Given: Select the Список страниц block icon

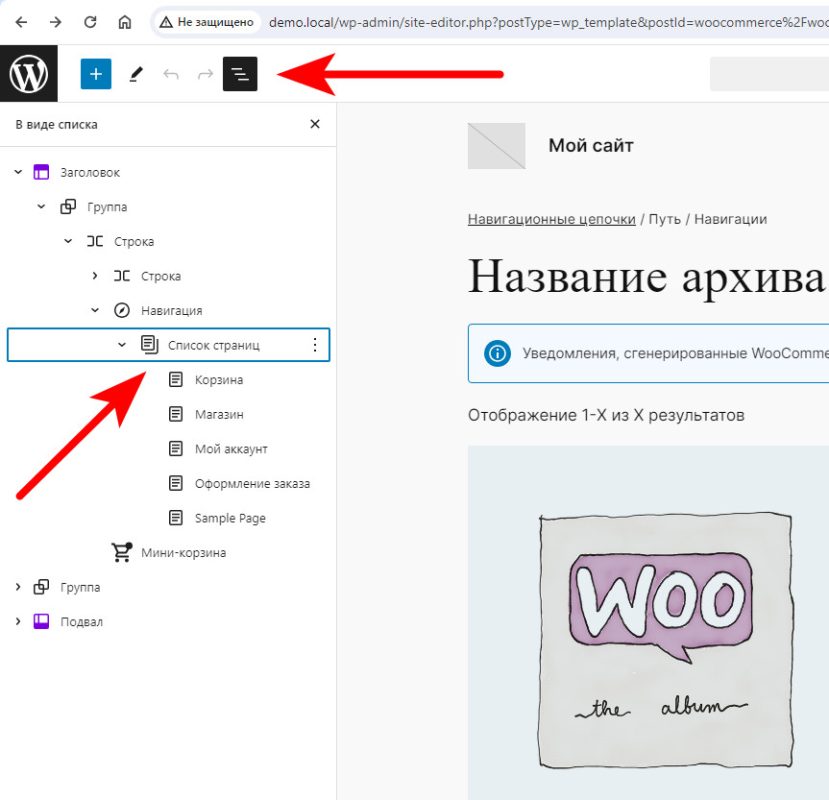Looking at the screenshot, I should point(150,345).
